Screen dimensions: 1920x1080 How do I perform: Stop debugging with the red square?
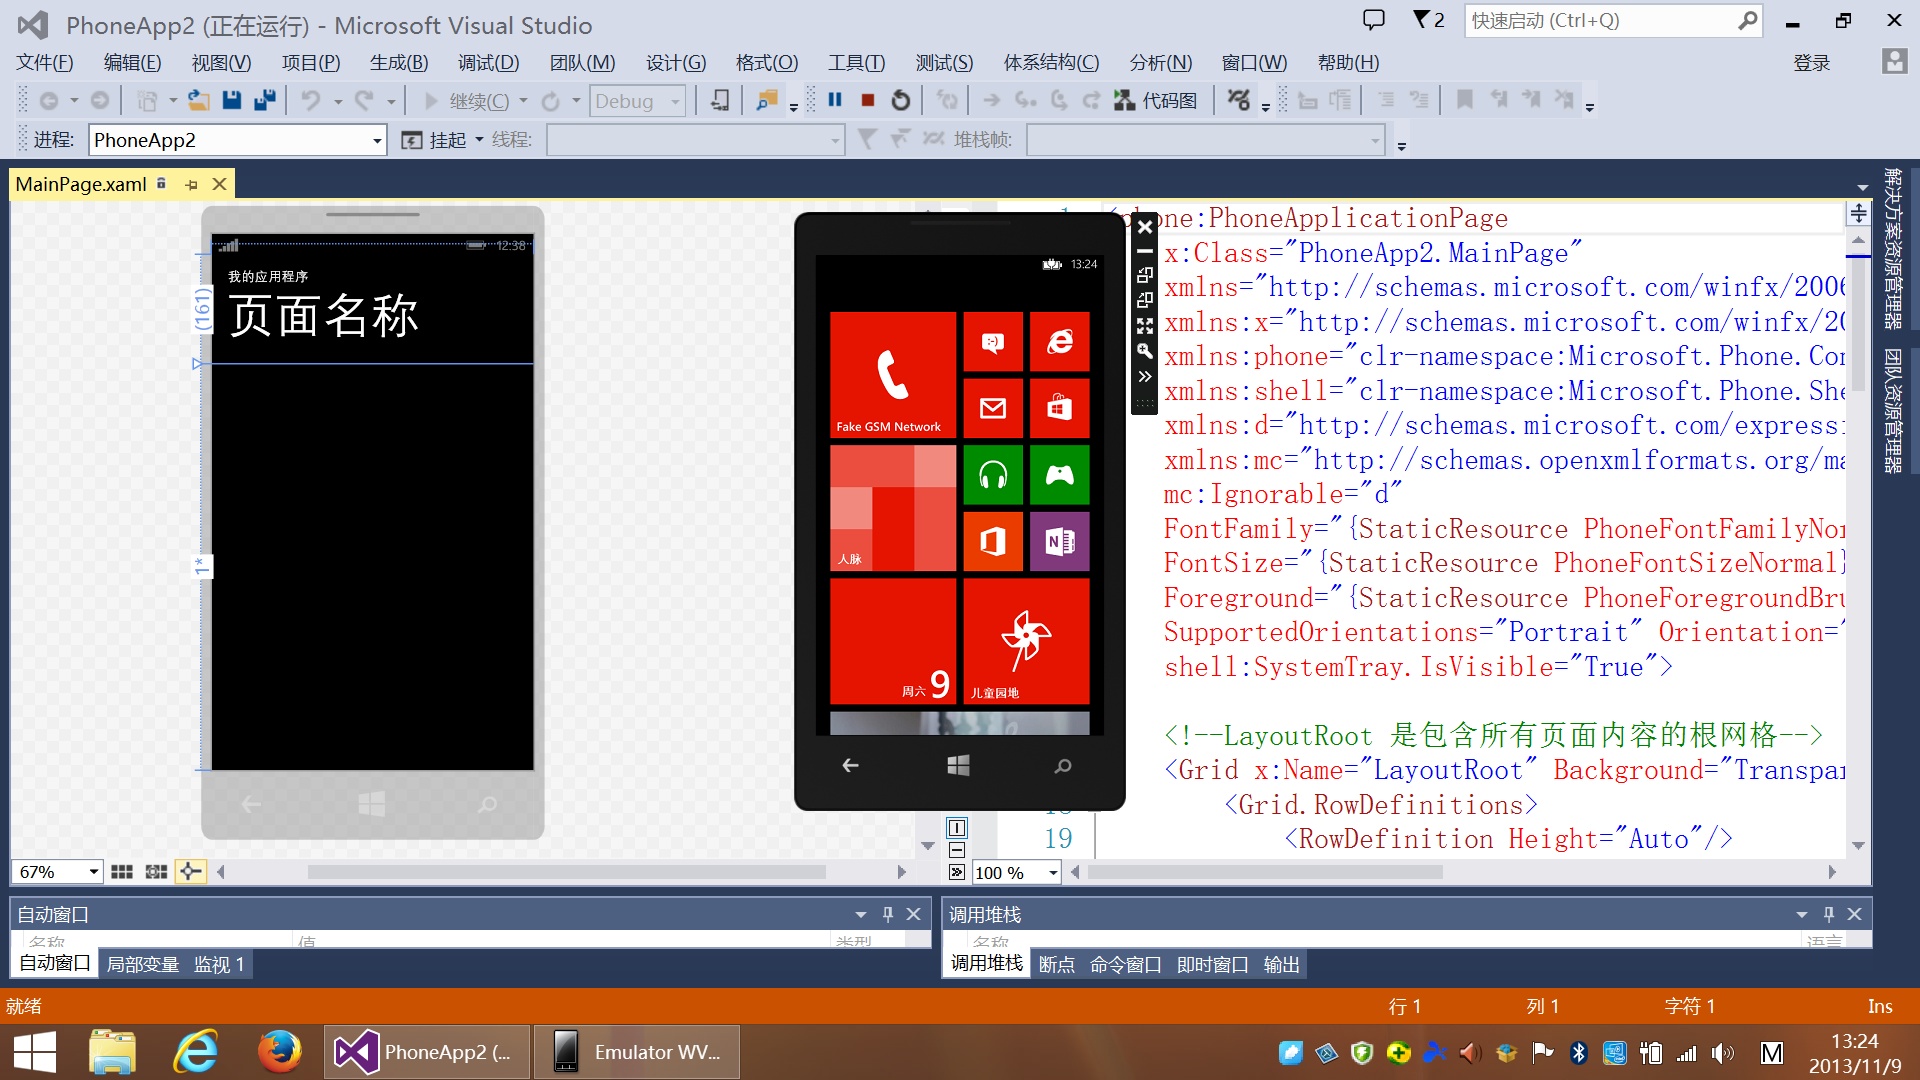click(x=868, y=100)
